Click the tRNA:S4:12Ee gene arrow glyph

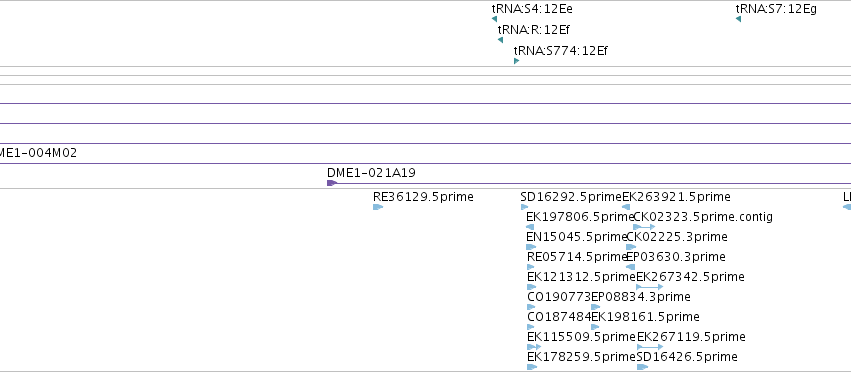[x=494, y=19]
